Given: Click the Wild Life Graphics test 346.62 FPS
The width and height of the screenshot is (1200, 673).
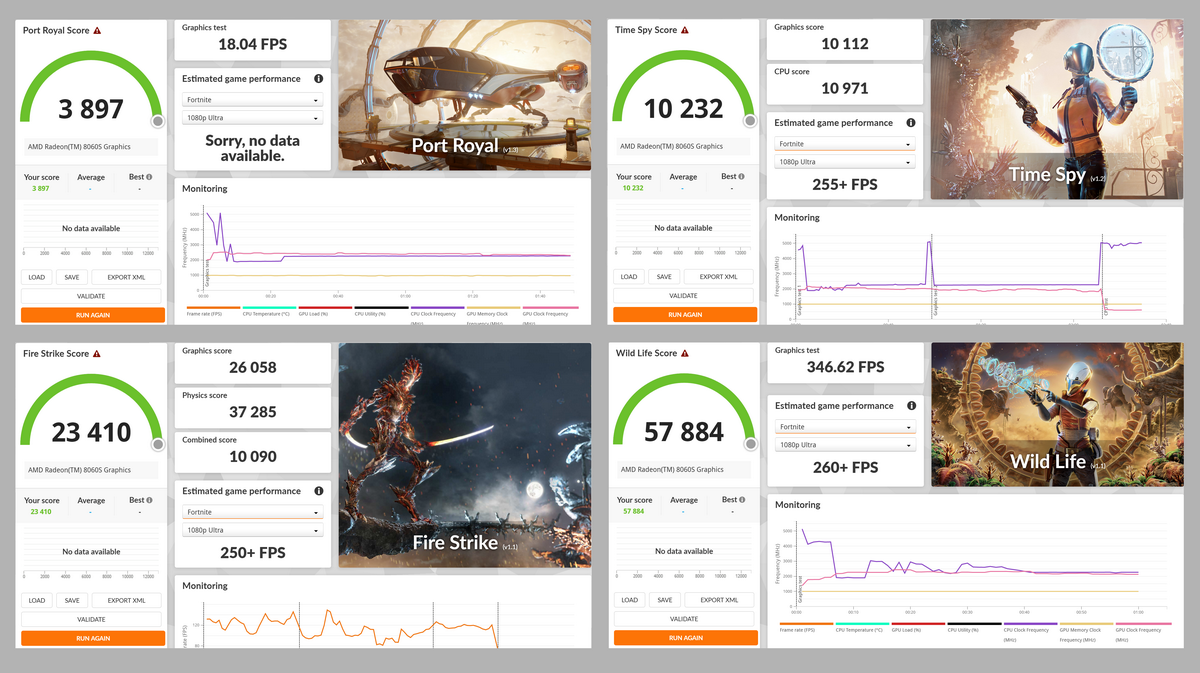Looking at the screenshot, I should (x=845, y=367).
